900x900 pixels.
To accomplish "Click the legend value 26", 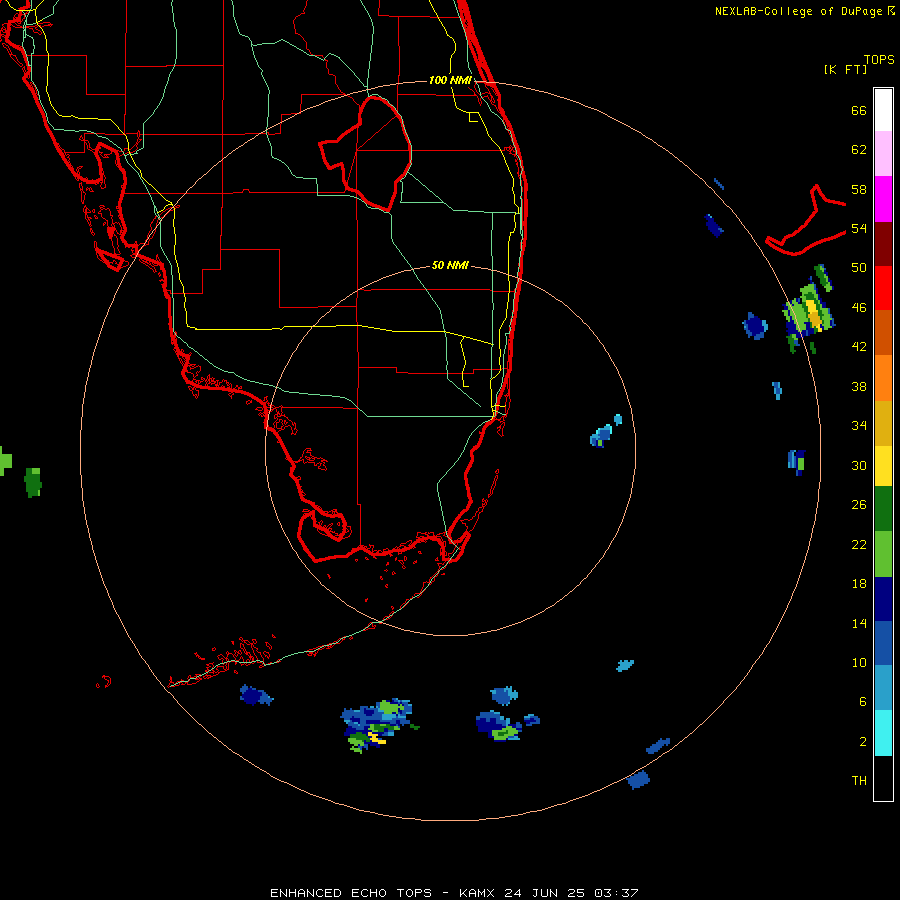I will 859,505.
